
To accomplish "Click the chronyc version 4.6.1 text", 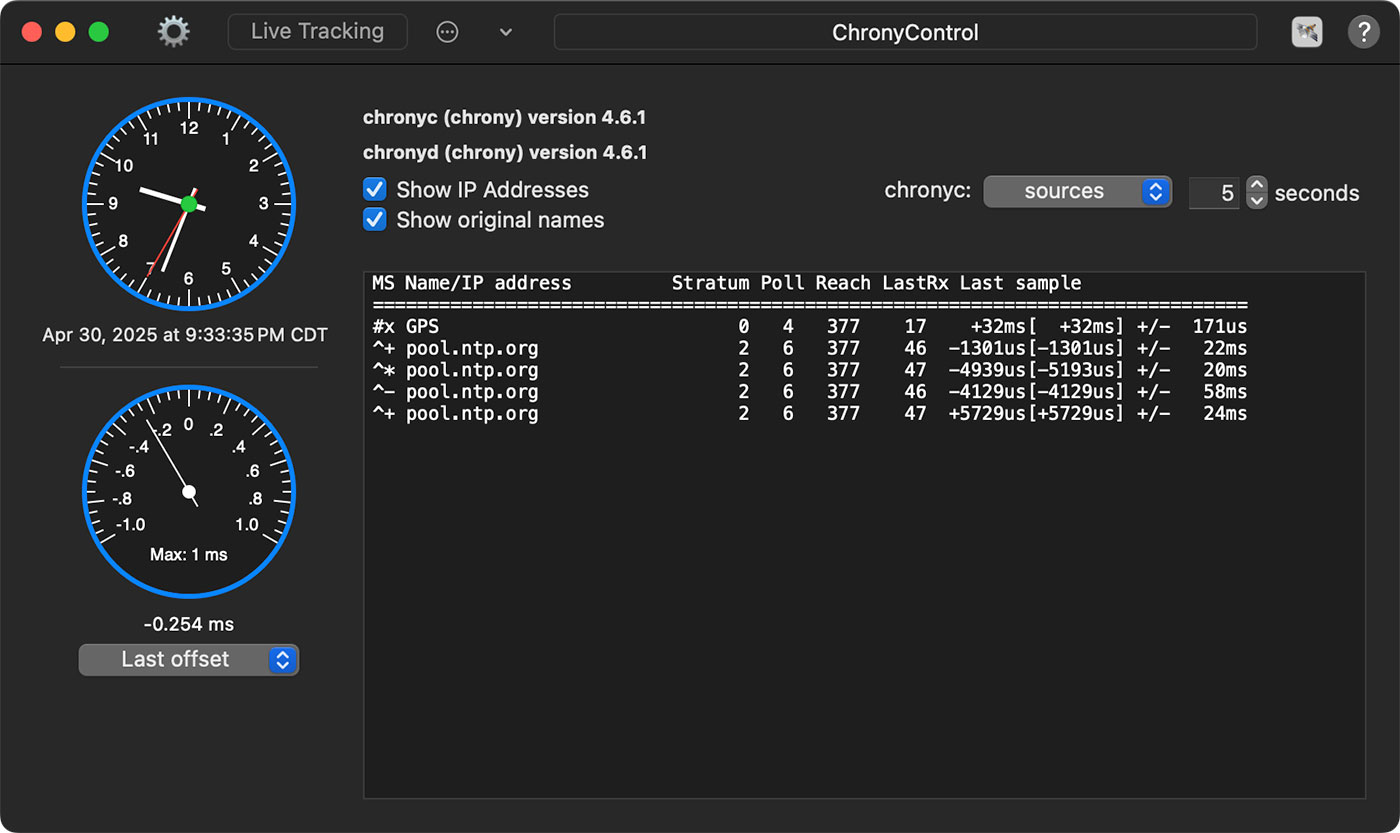I will pos(504,118).
